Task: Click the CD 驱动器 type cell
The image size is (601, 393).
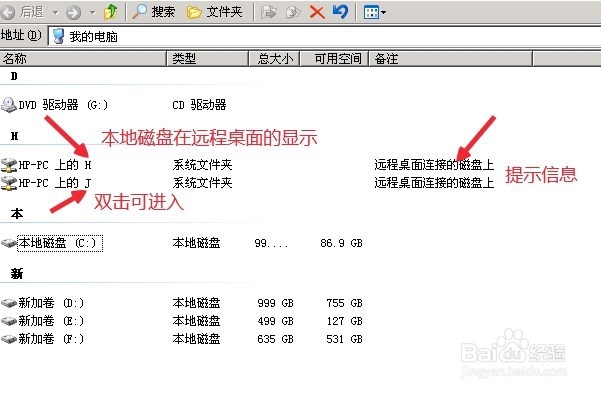Action: tap(199, 105)
